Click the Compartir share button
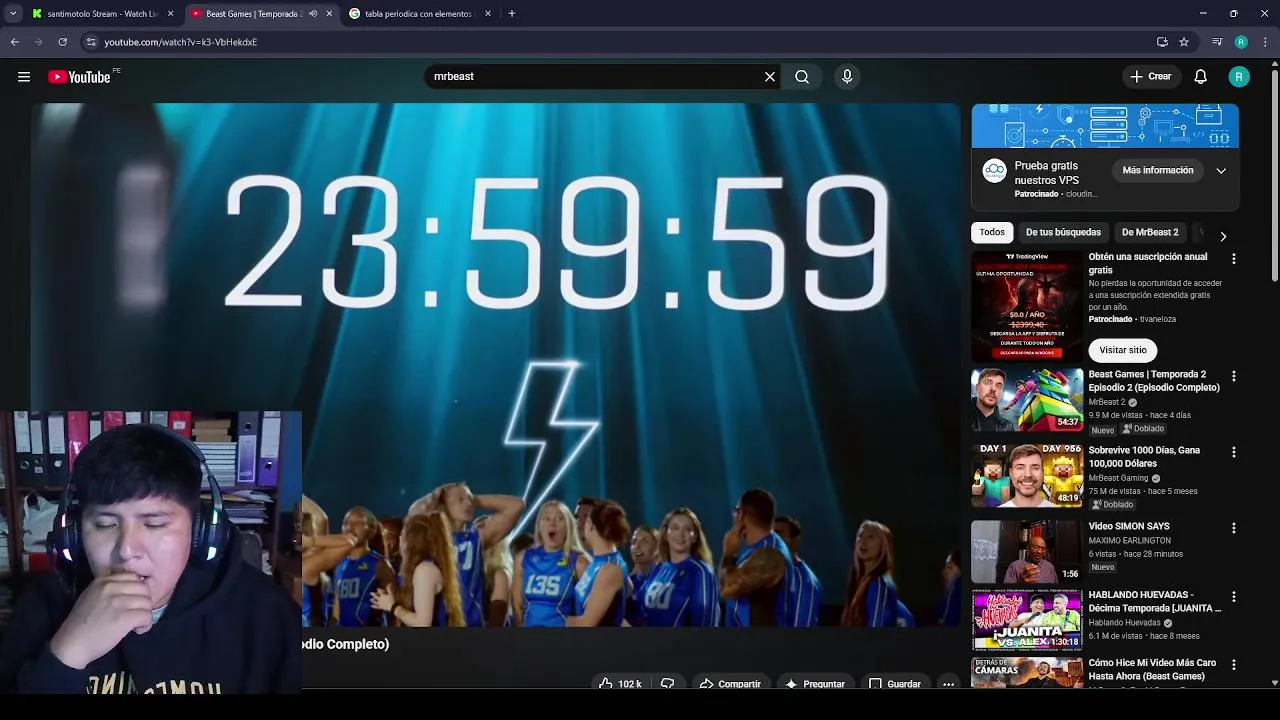 (730, 684)
